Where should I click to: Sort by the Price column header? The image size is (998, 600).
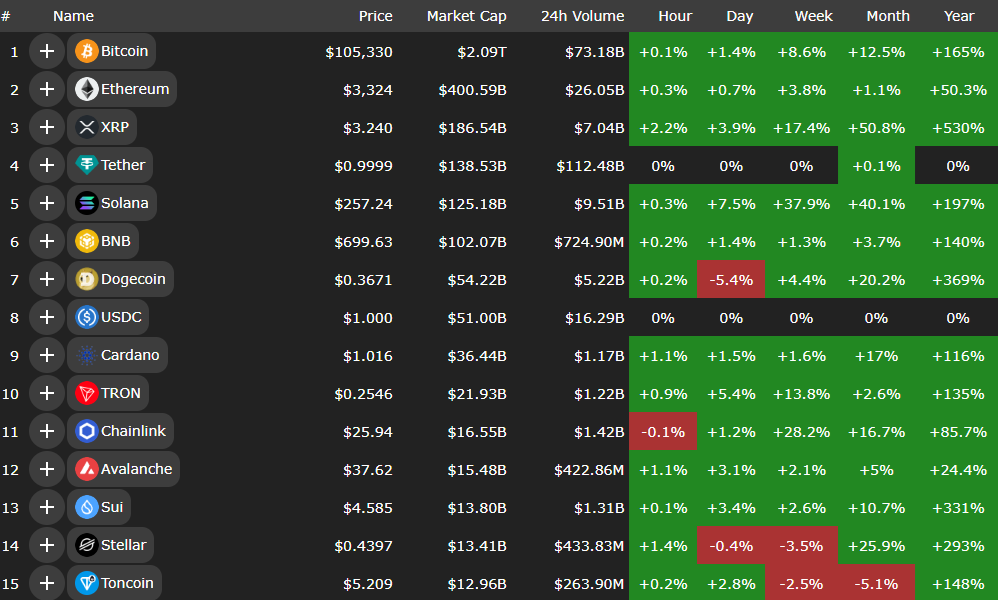376,16
